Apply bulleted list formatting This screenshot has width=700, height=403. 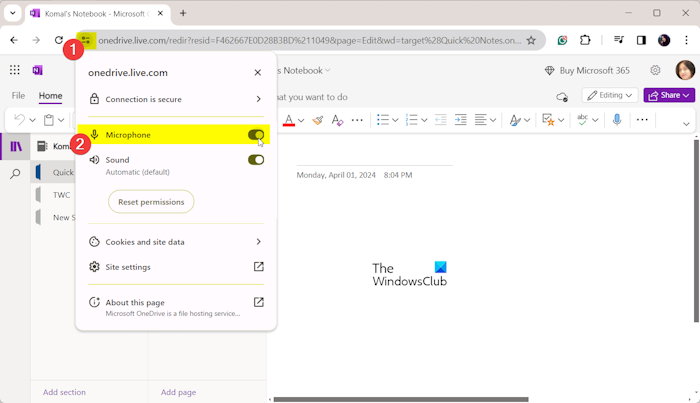pos(383,120)
